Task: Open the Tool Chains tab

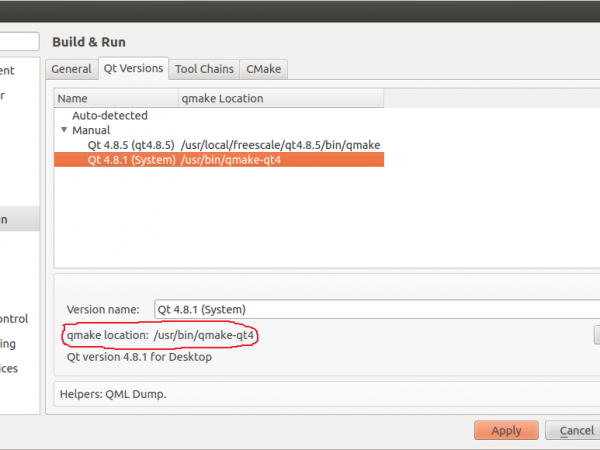Action: [204, 69]
